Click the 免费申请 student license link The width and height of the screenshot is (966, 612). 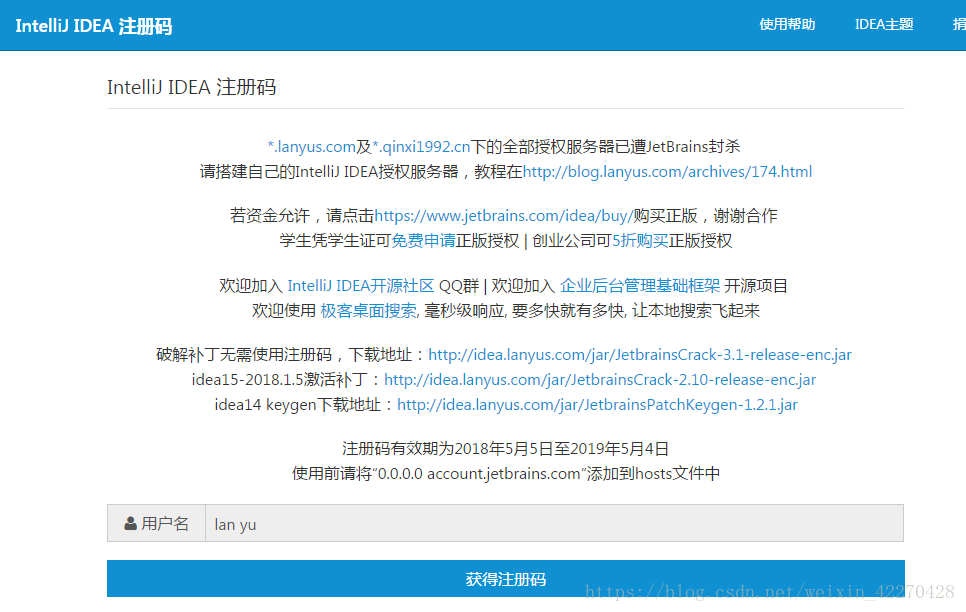pos(423,240)
